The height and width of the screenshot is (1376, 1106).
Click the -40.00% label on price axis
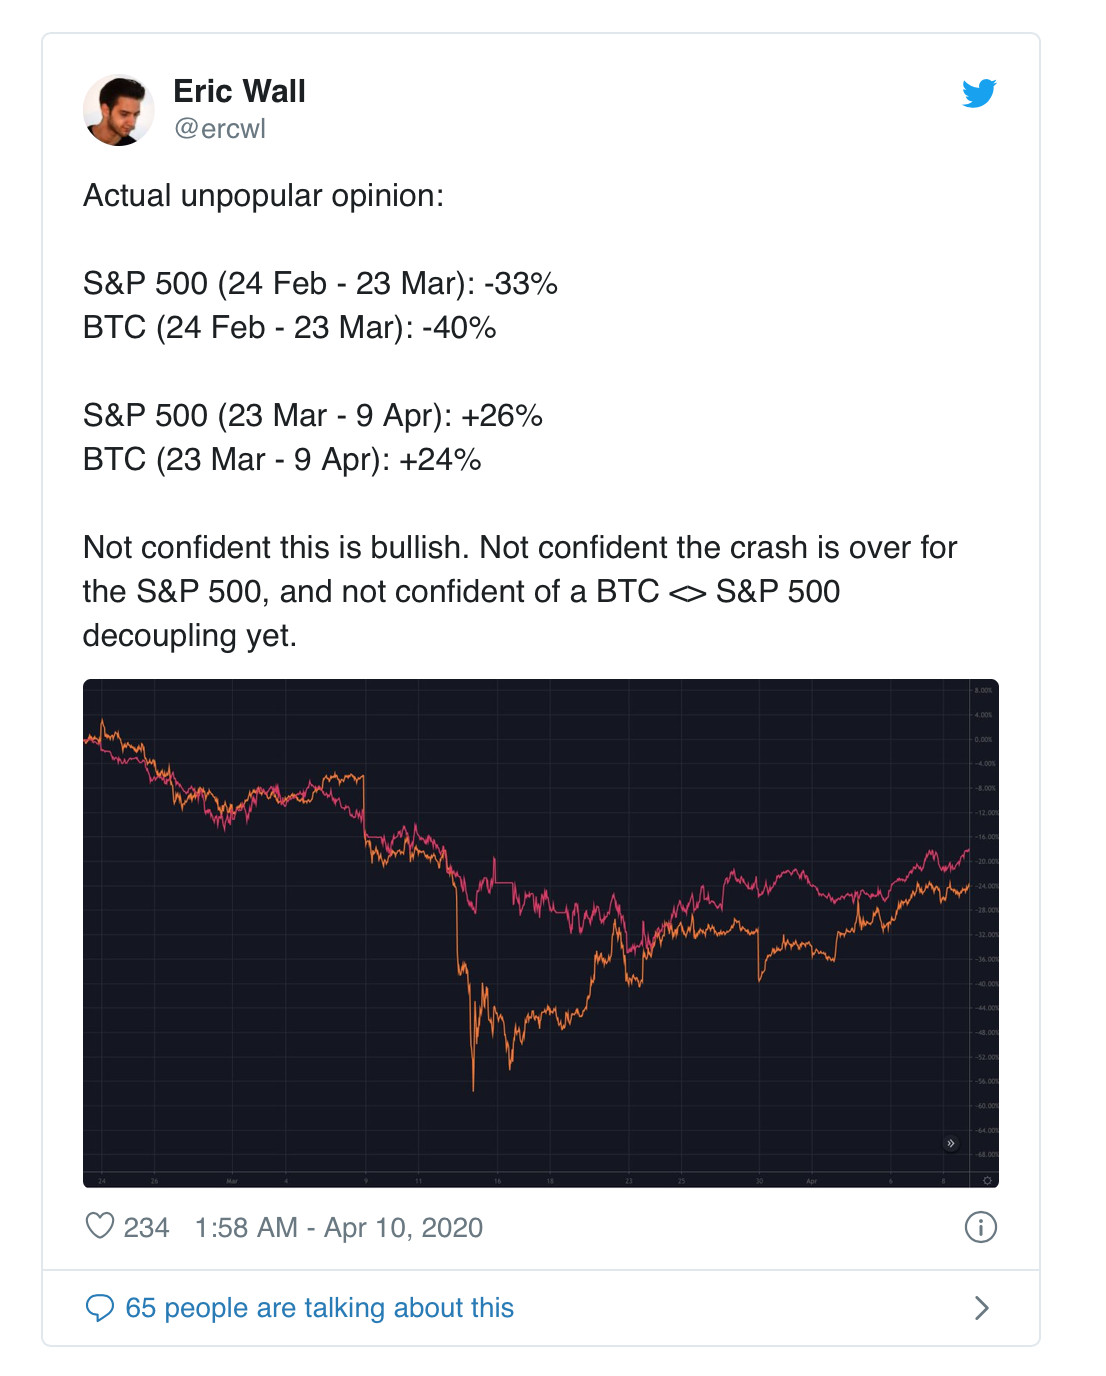[984, 984]
